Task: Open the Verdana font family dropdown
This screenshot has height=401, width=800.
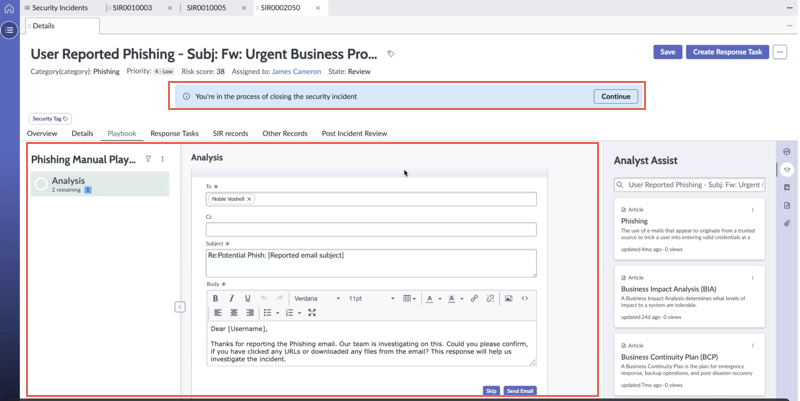Action: click(x=317, y=298)
